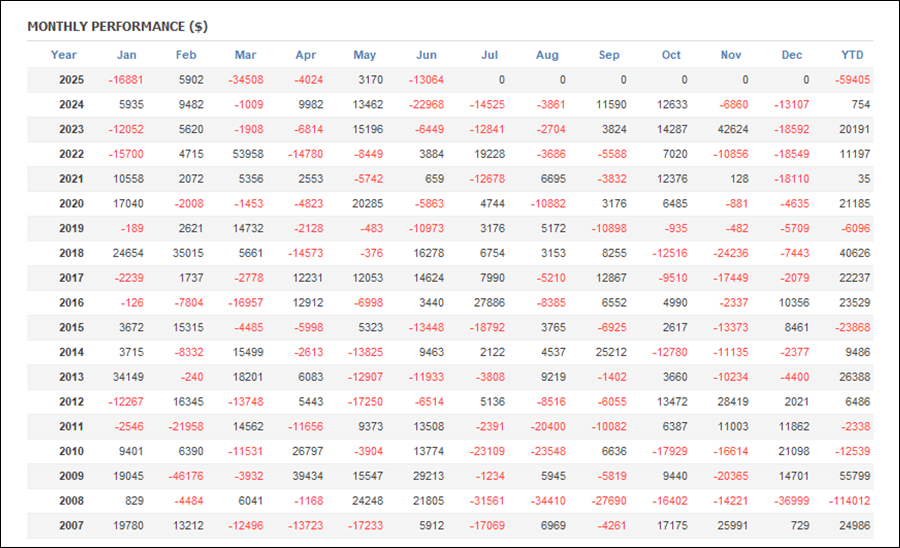The height and width of the screenshot is (548, 900).
Task: Click August 2011 value -20400
Action: pos(548,426)
